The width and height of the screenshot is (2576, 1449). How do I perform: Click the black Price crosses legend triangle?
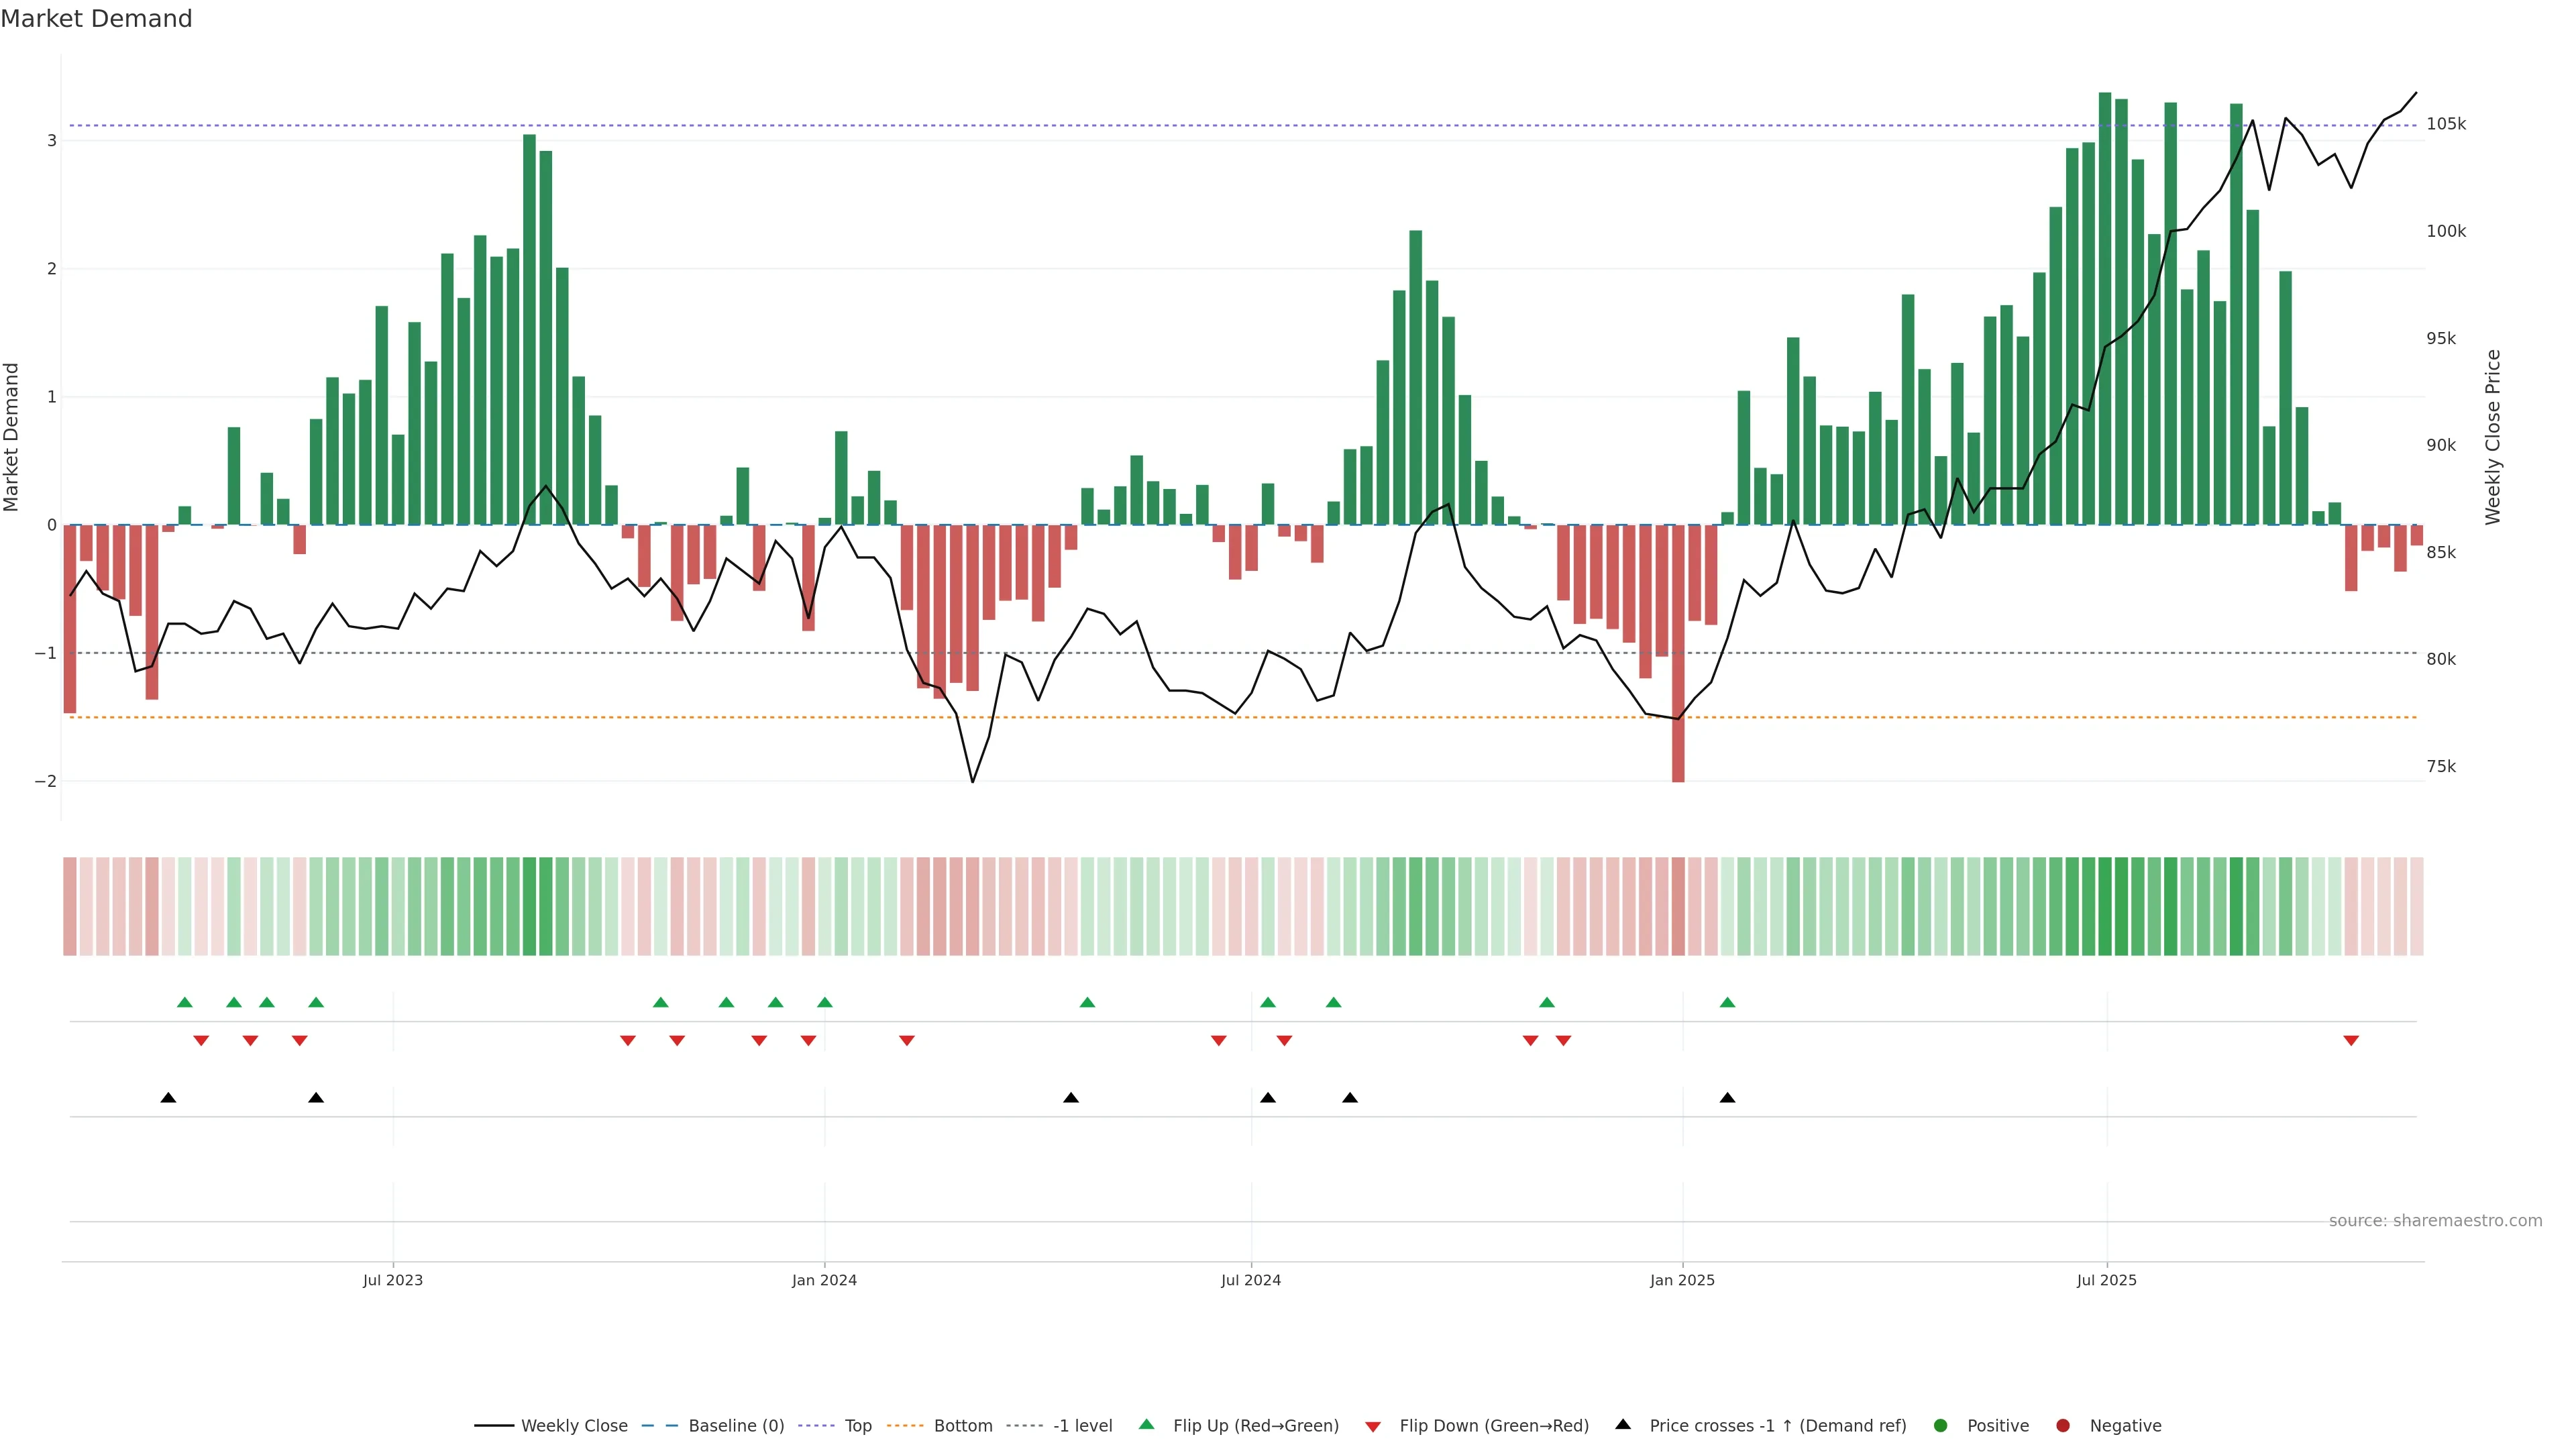coord(1623,1424)
